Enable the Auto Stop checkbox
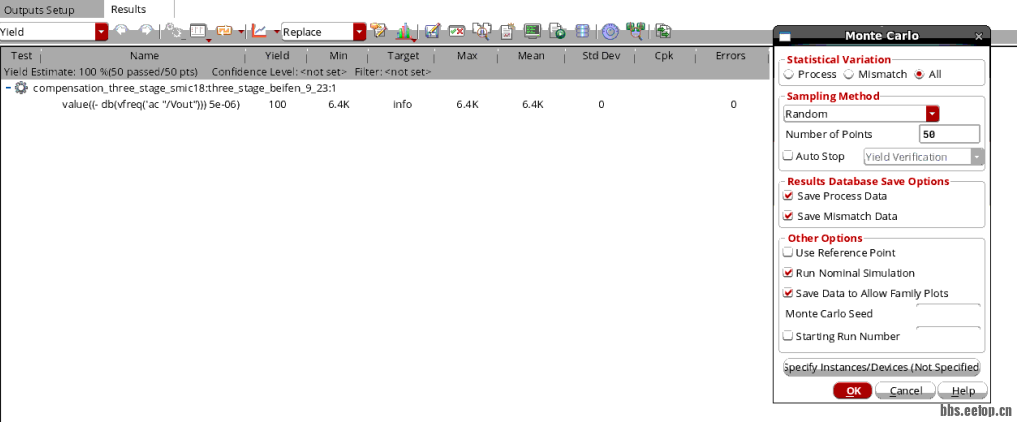1017x422 pixels. pos(788,156)
